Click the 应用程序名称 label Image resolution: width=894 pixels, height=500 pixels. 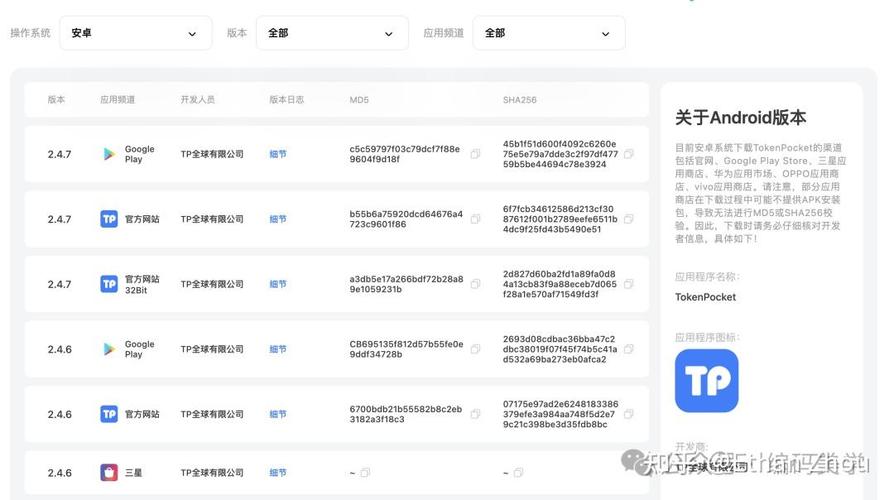pos(707,277)
